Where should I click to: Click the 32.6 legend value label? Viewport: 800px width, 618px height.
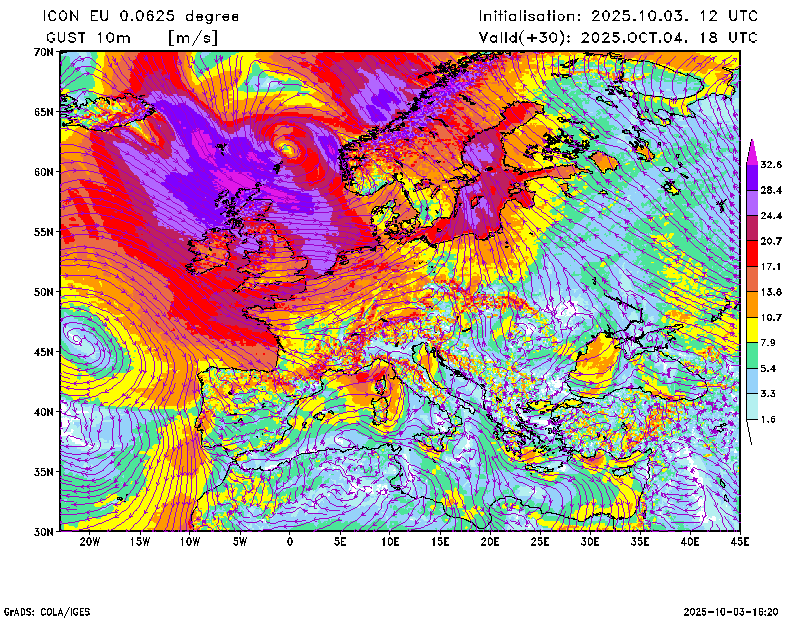tap(771, 164)
